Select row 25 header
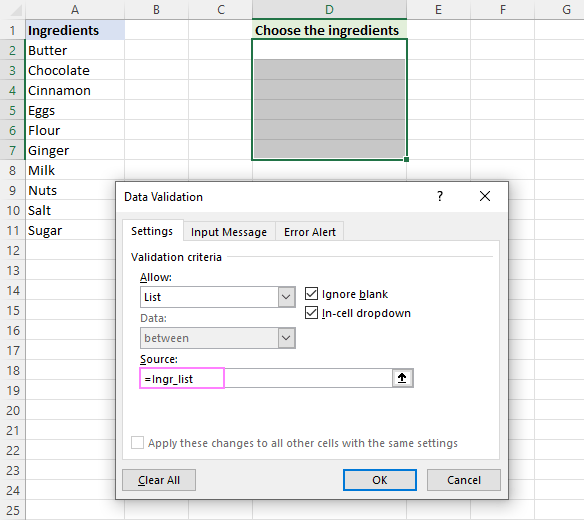 (x=13, y=510)
